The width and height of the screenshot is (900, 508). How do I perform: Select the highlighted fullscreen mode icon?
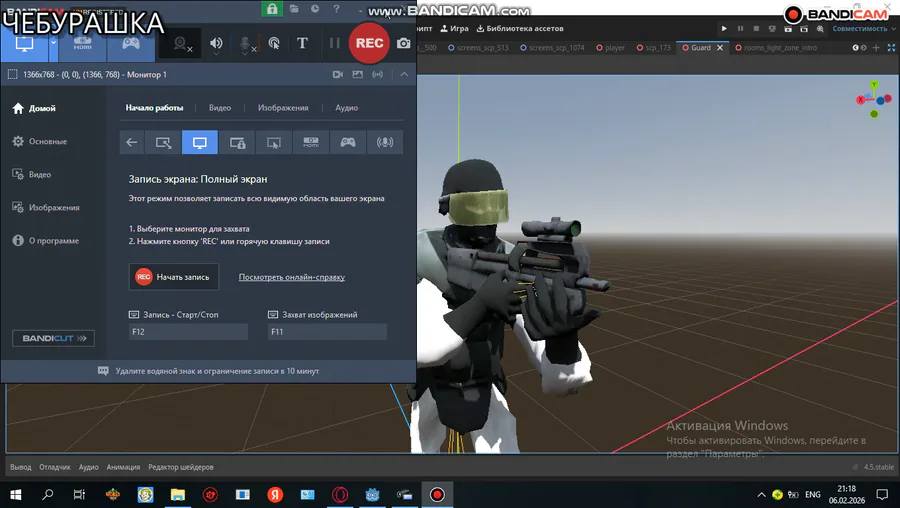point(200,142)
